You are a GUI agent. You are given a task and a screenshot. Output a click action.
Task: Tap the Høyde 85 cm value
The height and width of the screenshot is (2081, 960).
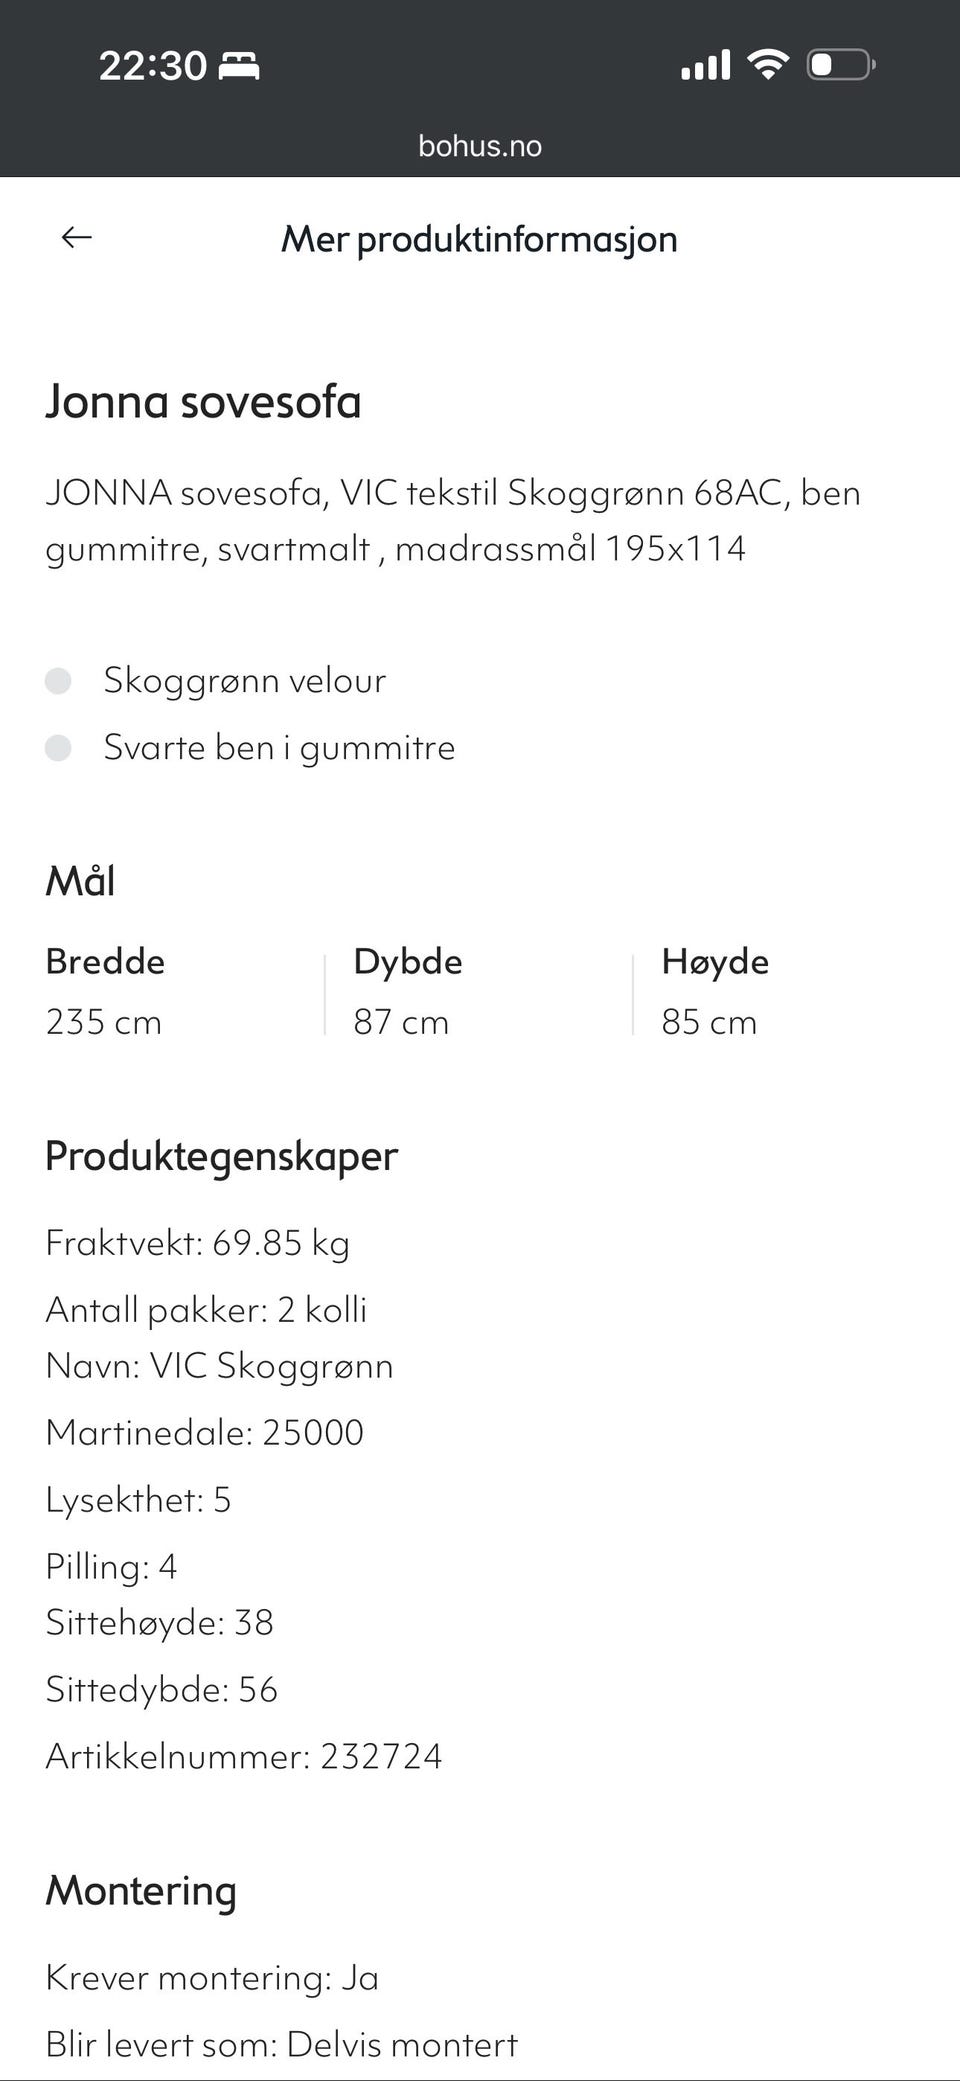pos(710,1021)
